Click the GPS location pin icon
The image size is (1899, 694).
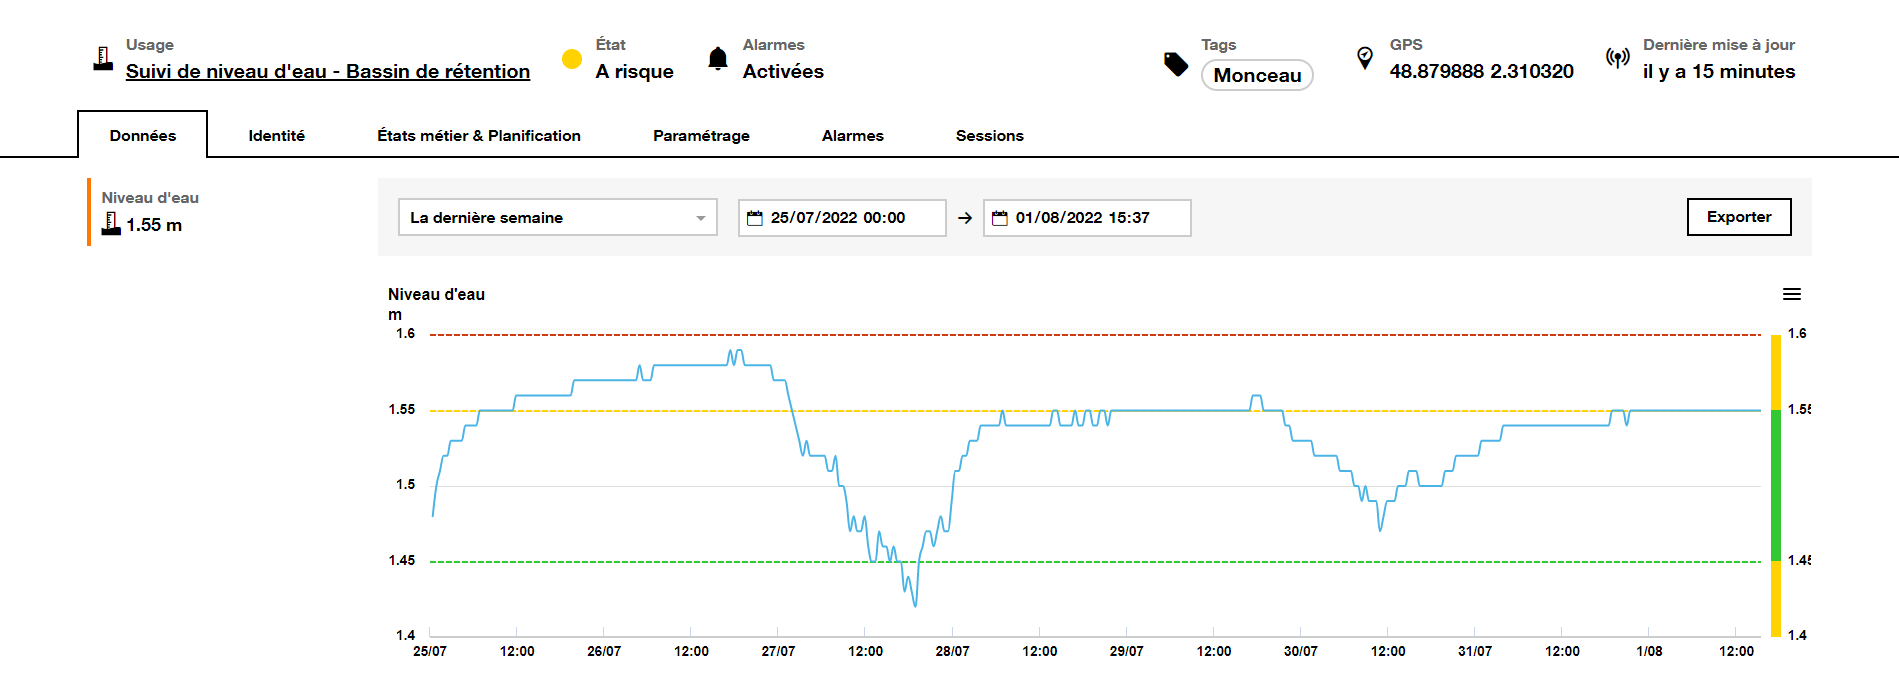pyautogui.click(x=1364, y=58)
